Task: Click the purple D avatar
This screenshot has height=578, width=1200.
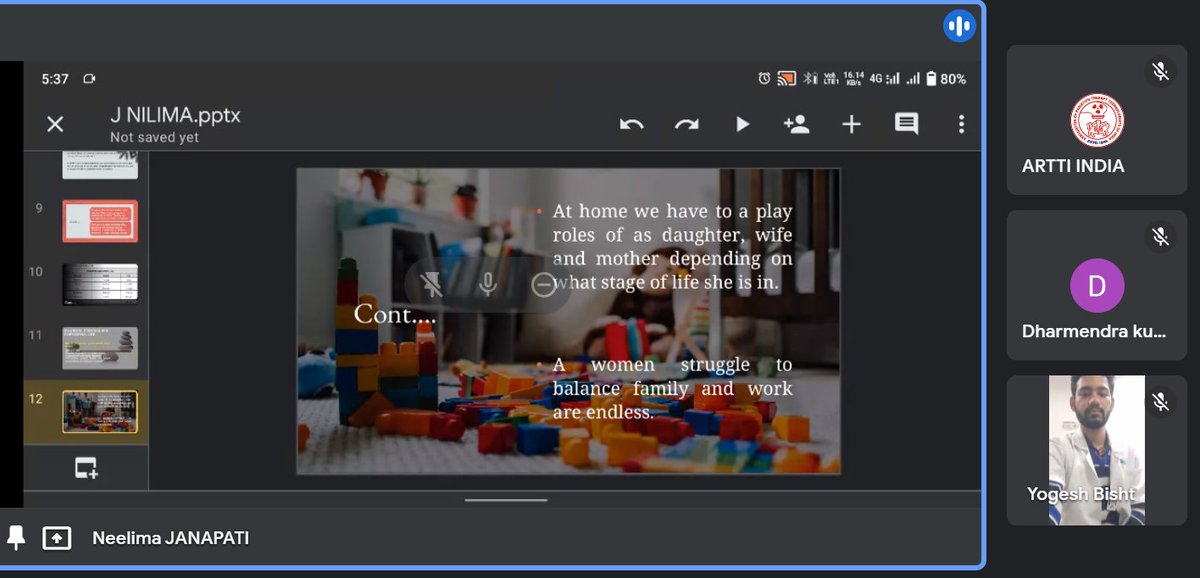Action: click(1097, 286)
